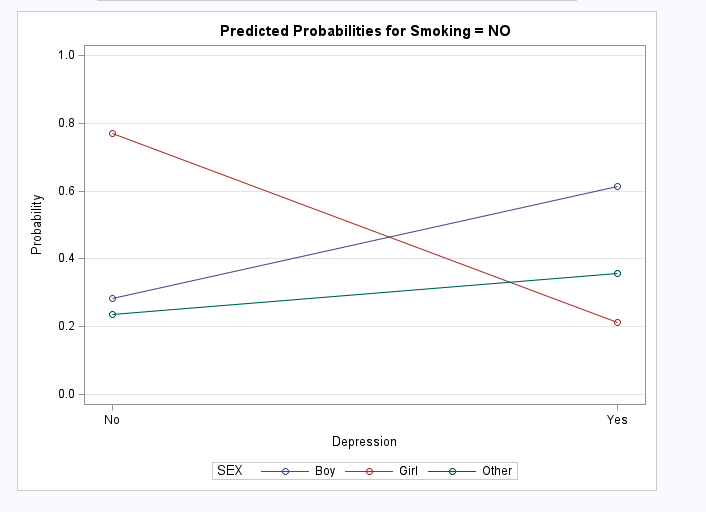Select the Other data point at Depression Yes

click(617, 273)
